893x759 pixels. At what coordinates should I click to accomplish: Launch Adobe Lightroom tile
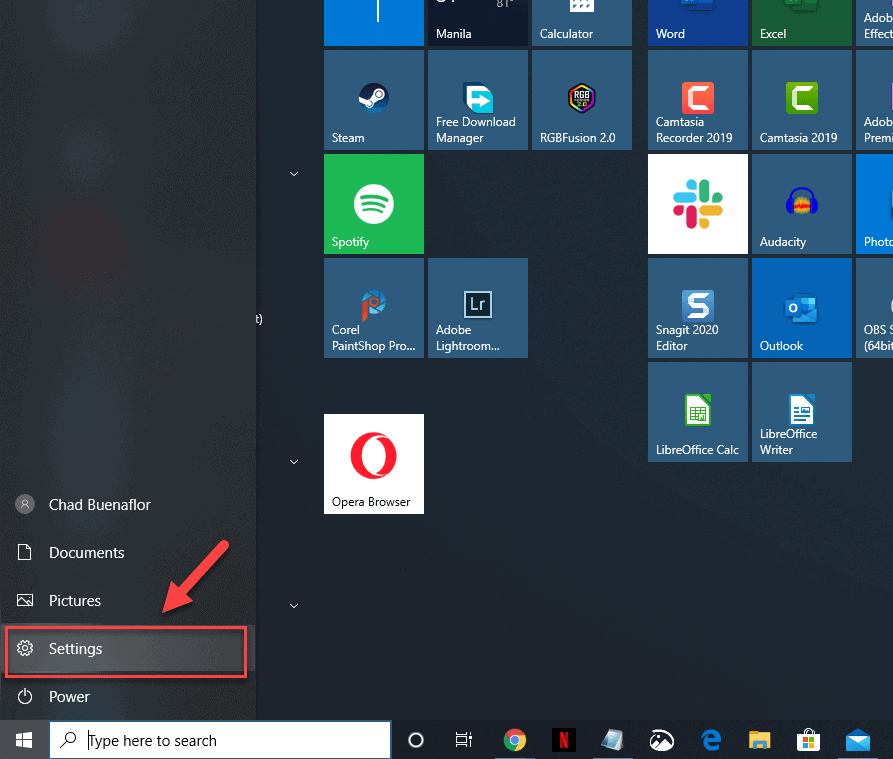coord(478,308)
